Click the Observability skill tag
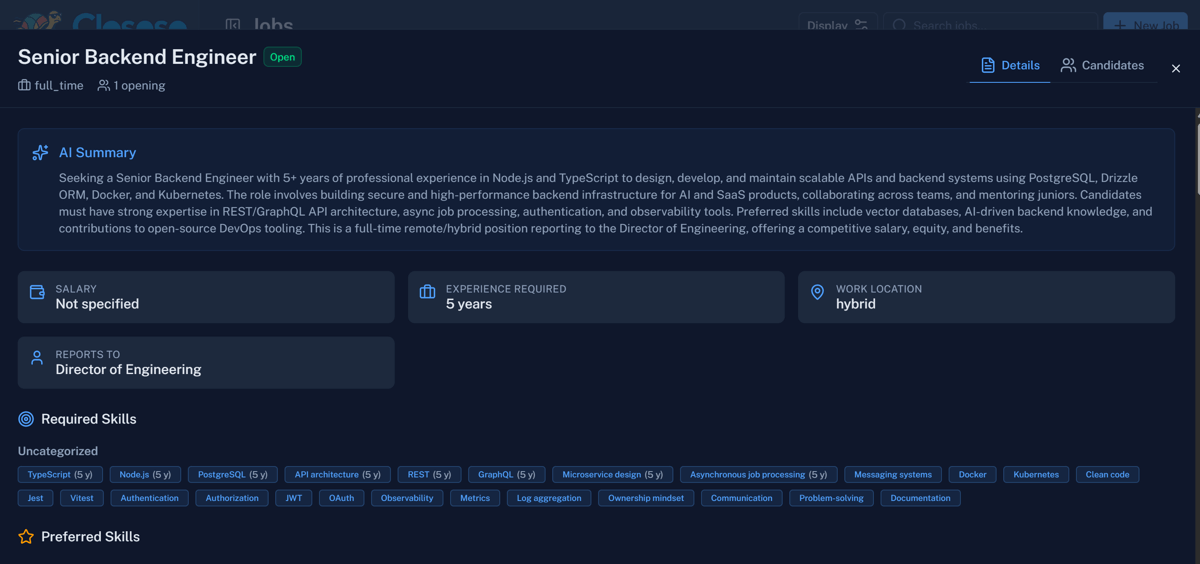The width and height of the screenshot is (1200, 564). (x=407, y=498)
